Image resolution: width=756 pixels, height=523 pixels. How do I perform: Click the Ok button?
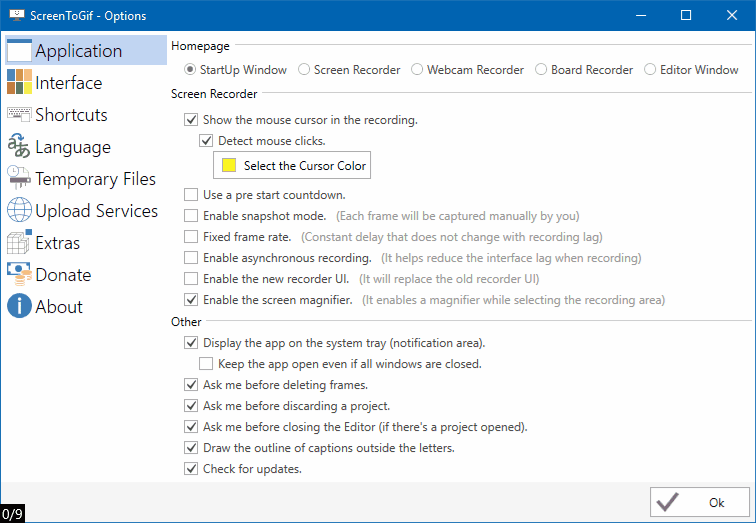pos(700,502)
